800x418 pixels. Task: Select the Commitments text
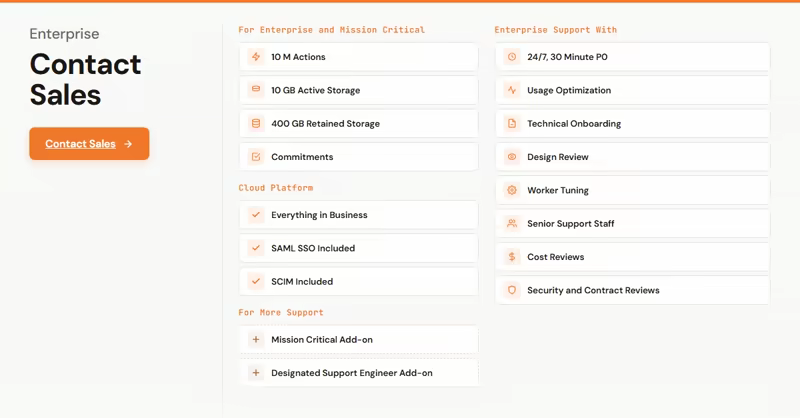pyautogui.click(x=302, y=157)
